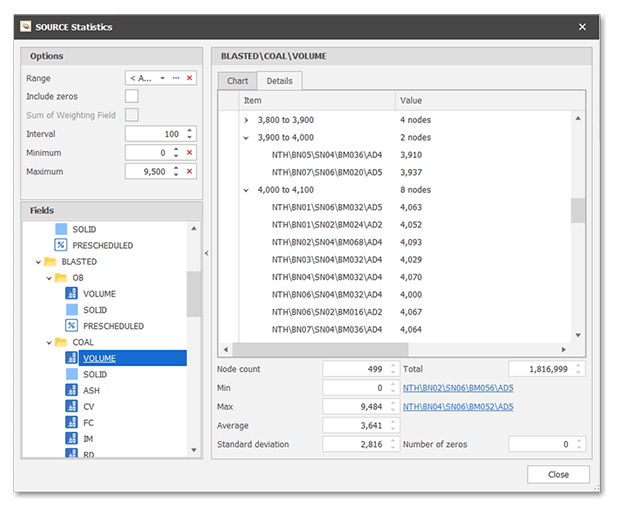Image resolution: width=634 pixels, height=518 pixels.
Task: Open the Min node link NTH\BN02\SN06\BM056\AD5
Action: pos(458,388)
